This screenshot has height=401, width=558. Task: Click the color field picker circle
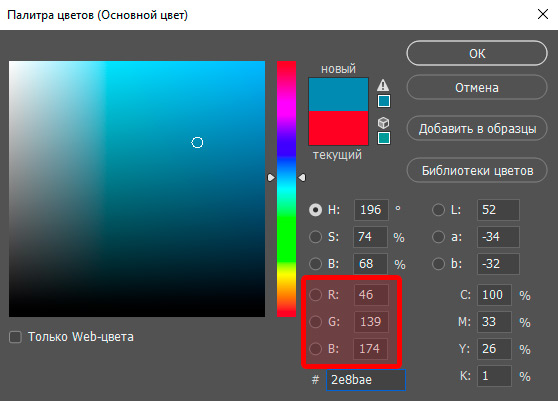point(197,143)
